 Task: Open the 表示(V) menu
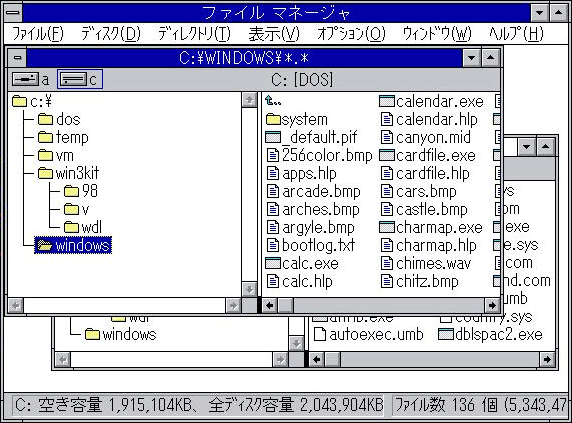(x=274, y=34)
